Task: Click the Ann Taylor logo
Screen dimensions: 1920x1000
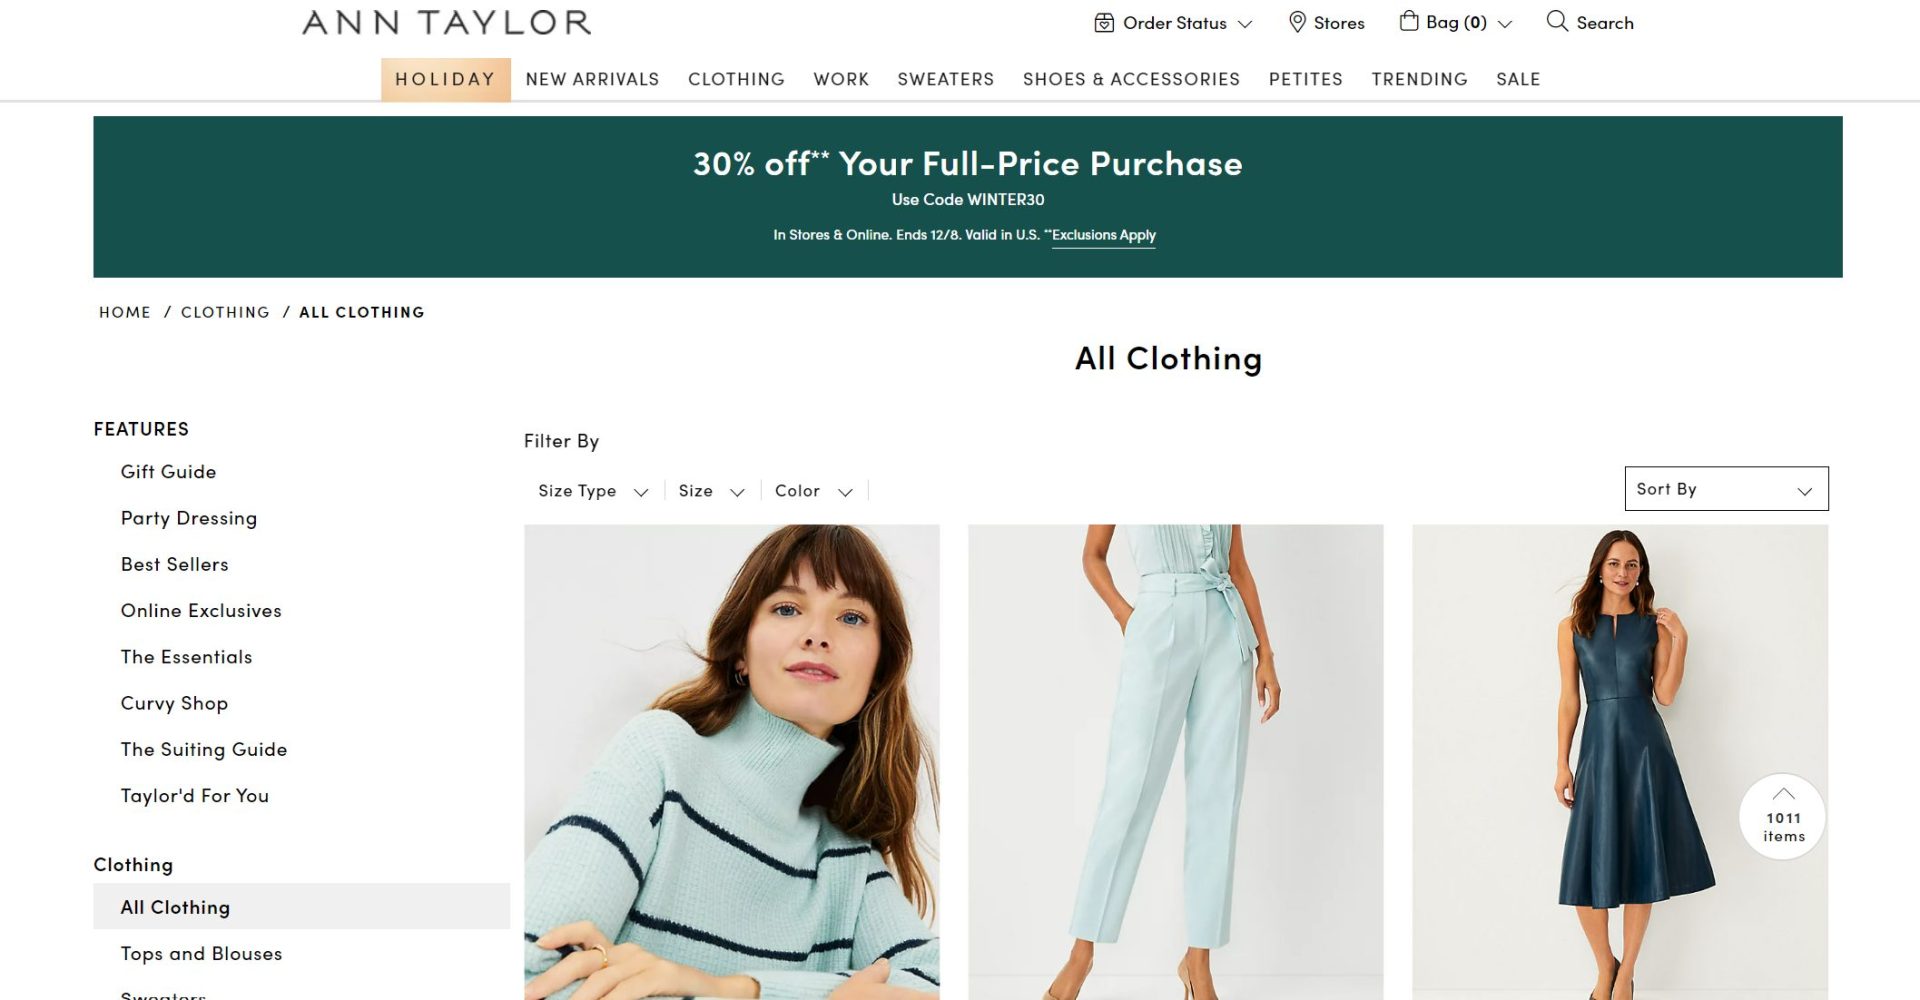Action: coord(447,22)
